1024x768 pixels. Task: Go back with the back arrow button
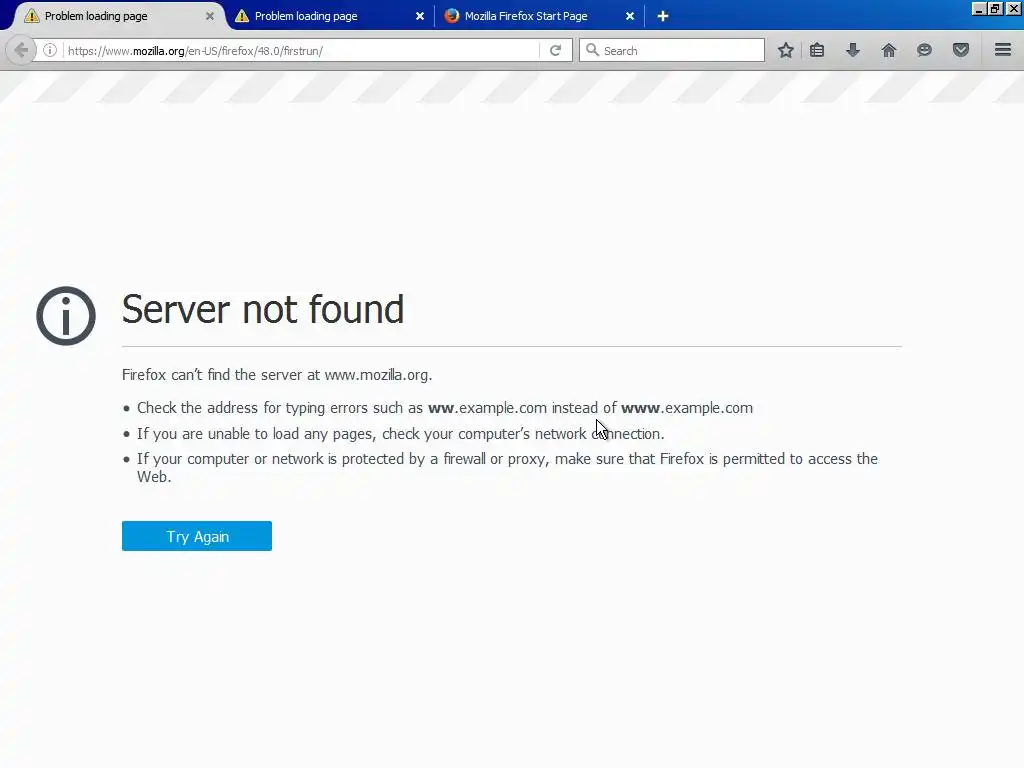pyautogui.click(x=20, y=50)
